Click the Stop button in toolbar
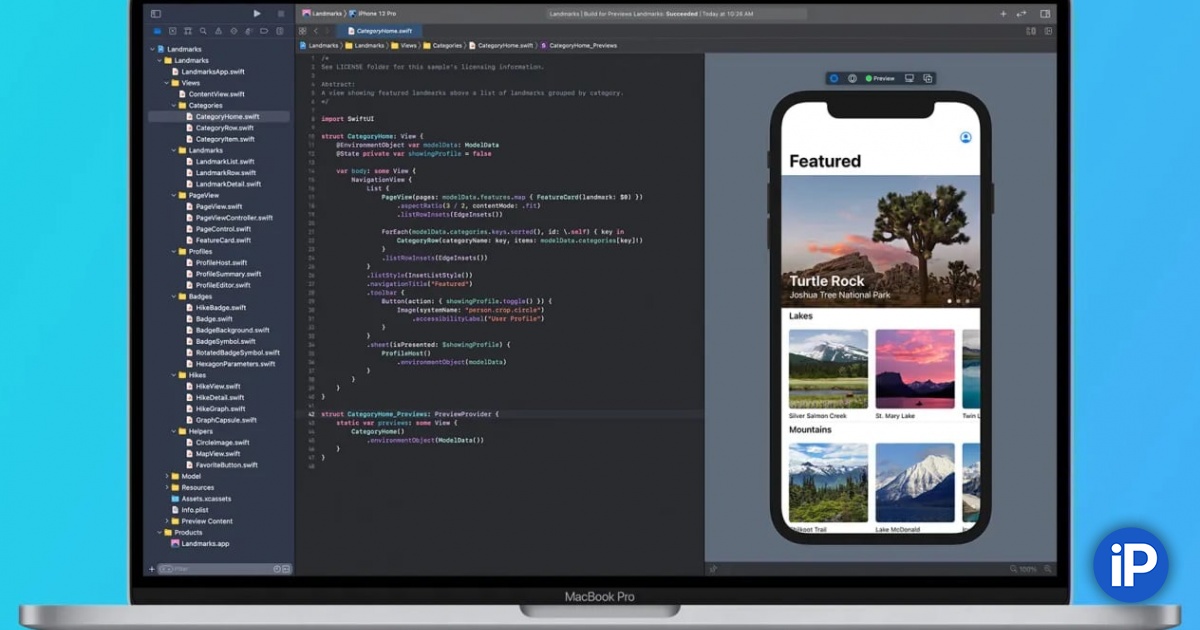 point(280,14)
